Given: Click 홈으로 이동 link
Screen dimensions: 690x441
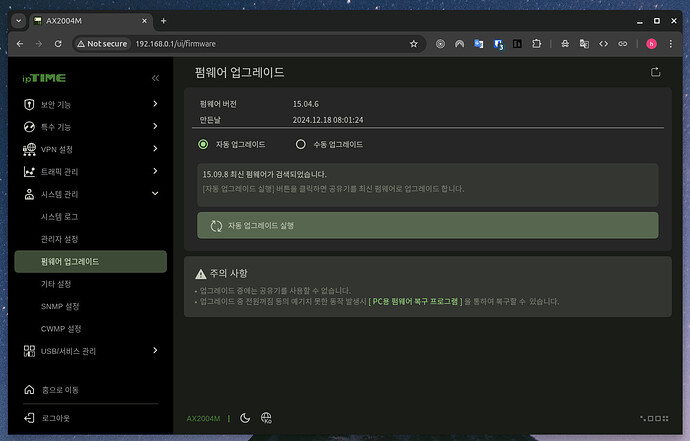Looking at the screenshot, I should pyautogui.click(x=60, y=390).
